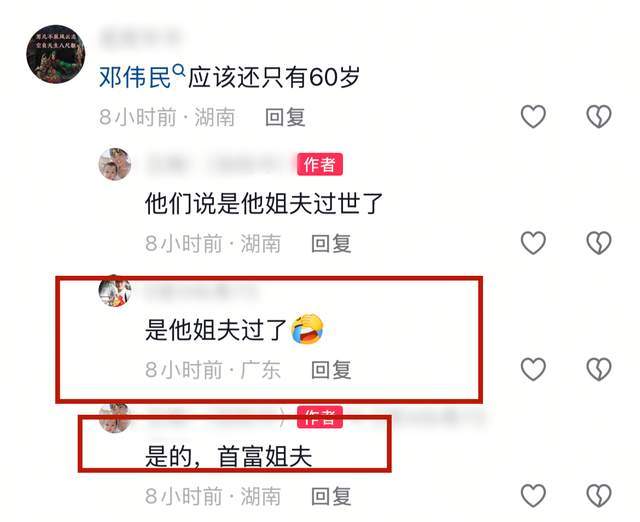Open the author's avatar beside 作者 badge
This screenshot has width=640, height=522.
pos(115,164)
